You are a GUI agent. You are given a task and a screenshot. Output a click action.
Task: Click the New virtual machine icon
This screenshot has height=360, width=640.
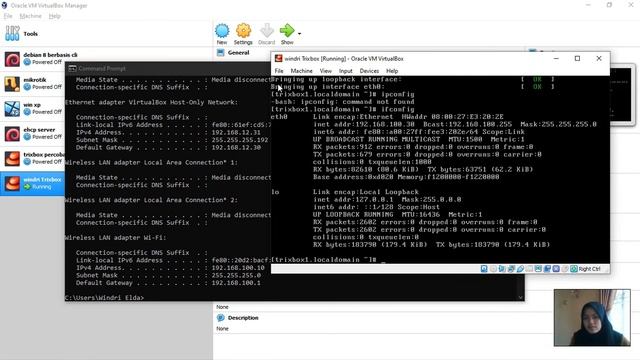tap(222, 31)
